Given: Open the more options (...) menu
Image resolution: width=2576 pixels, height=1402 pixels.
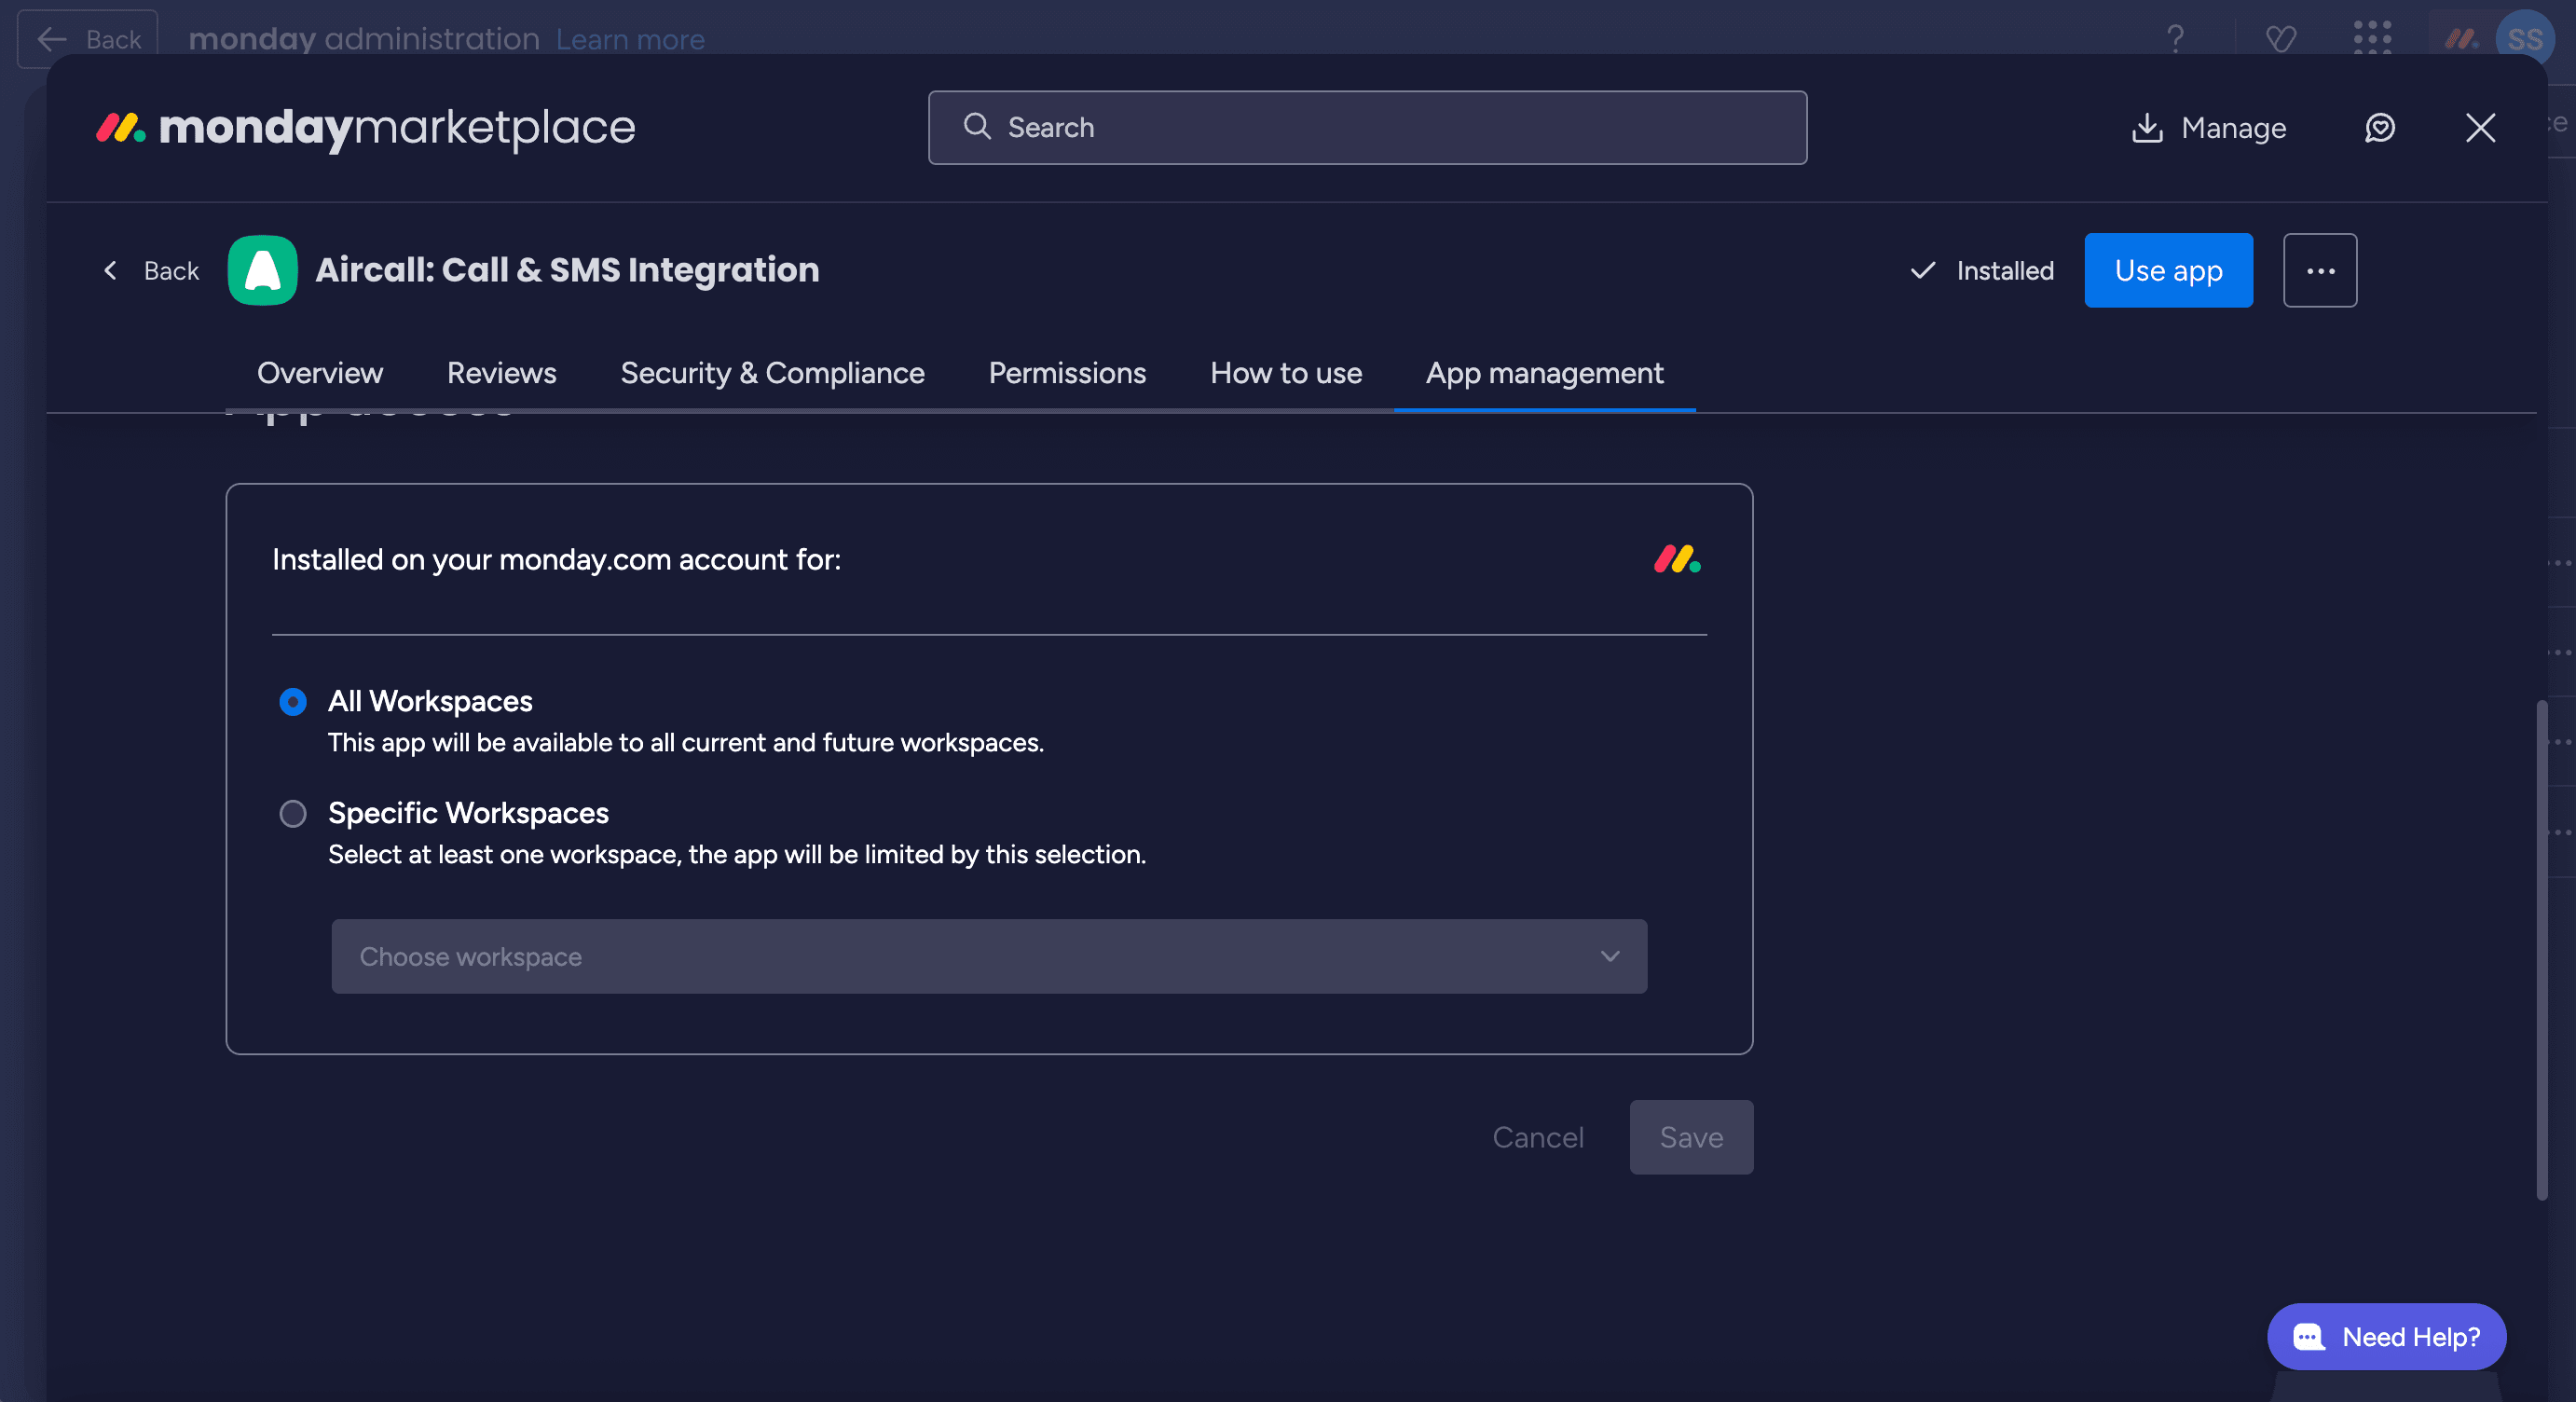Looking at the screenshot, I should [x=2320, y=270].
